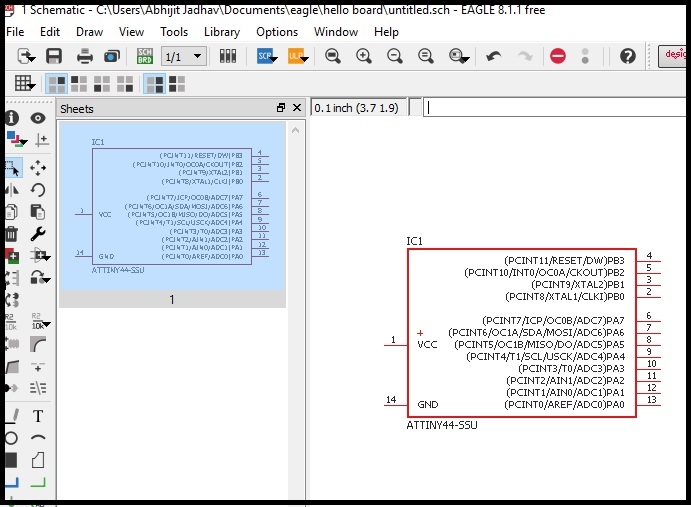Select the Value 10k tool

coord(41,322)
